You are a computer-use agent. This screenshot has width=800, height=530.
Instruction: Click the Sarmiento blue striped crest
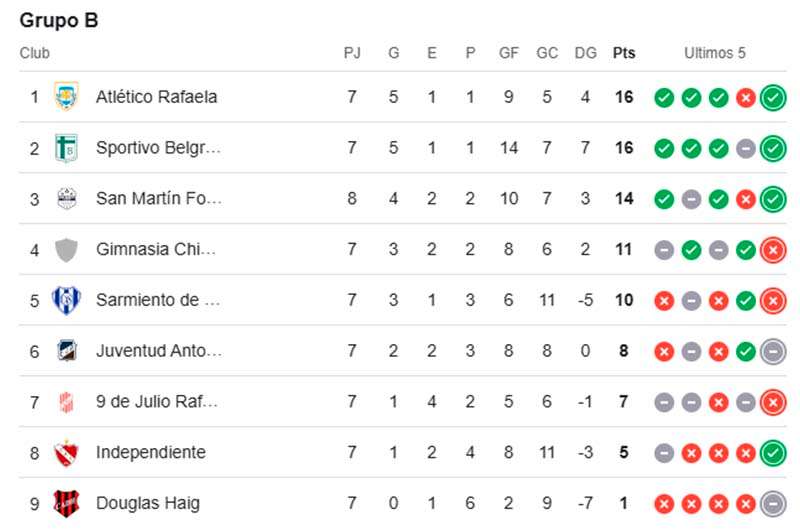pos(66,300)
